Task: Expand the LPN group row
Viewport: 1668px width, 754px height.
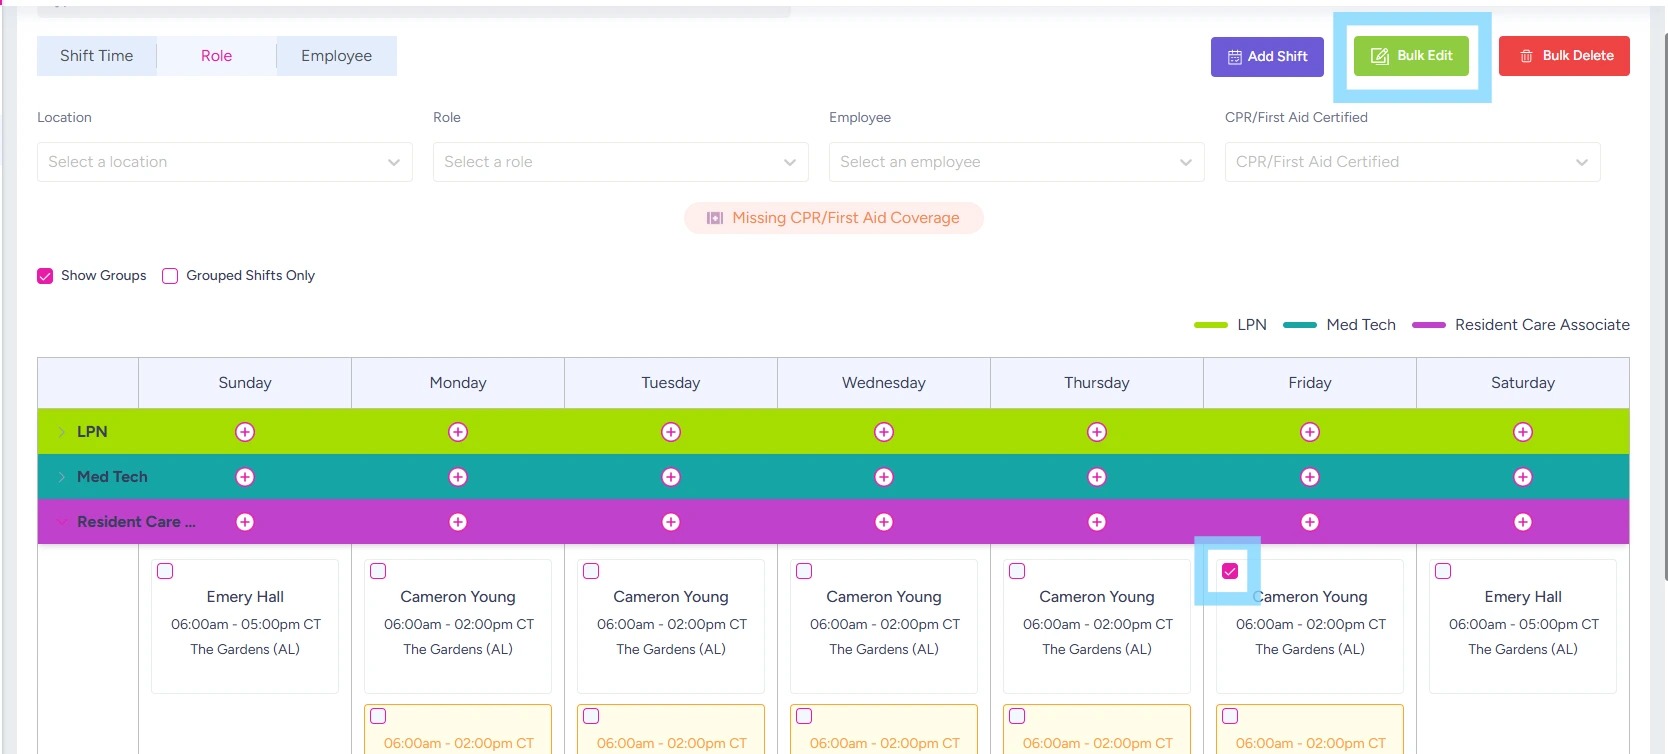Action: point(61,432)
